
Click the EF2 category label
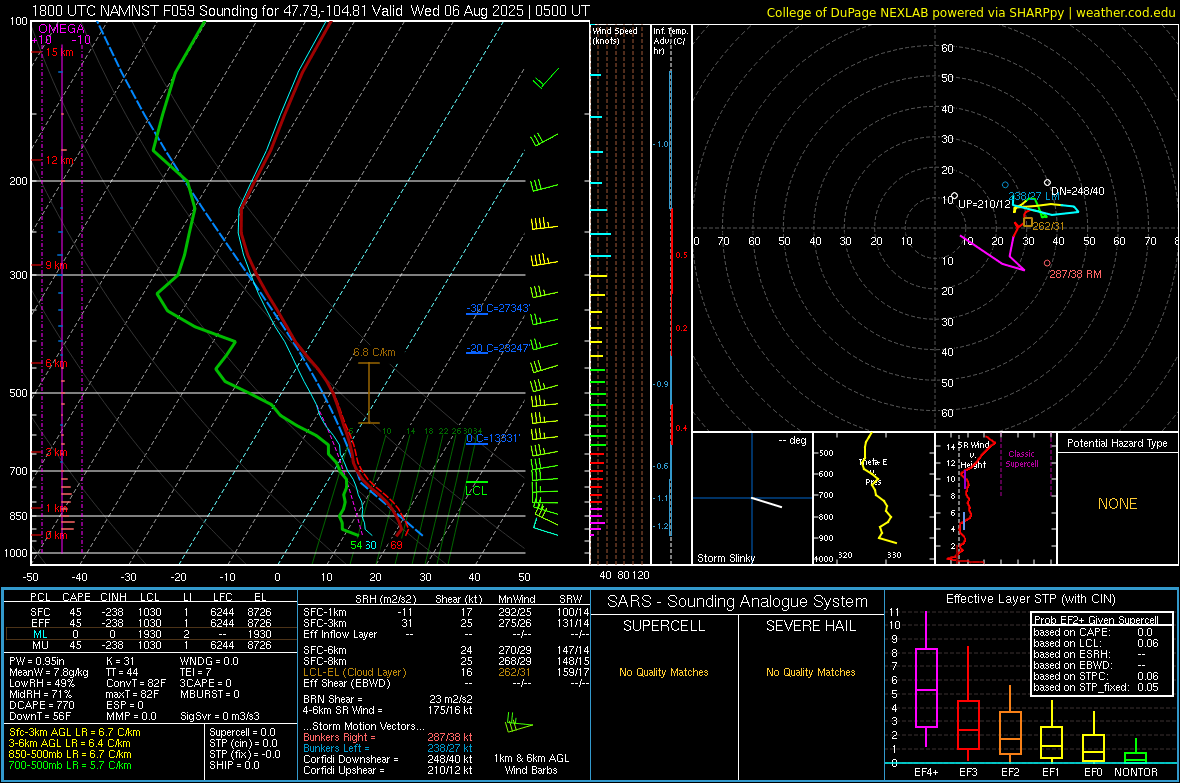click(1010, 772)
